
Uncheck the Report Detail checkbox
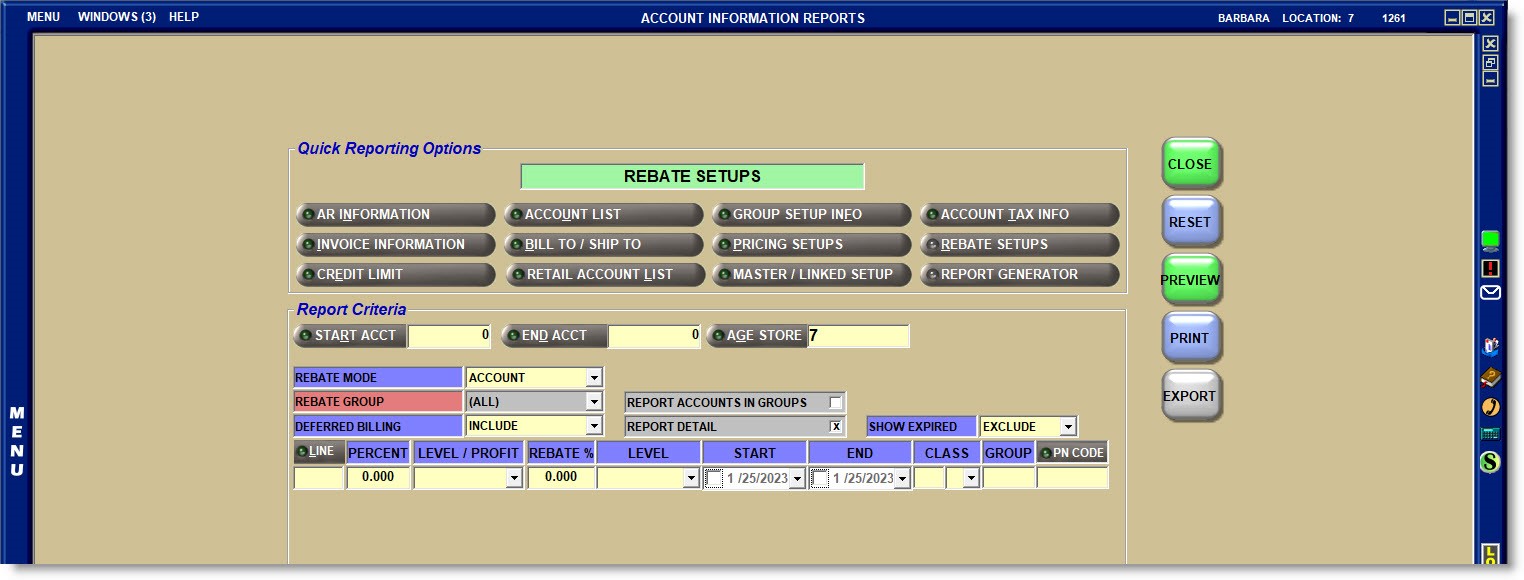coord(835,427)
